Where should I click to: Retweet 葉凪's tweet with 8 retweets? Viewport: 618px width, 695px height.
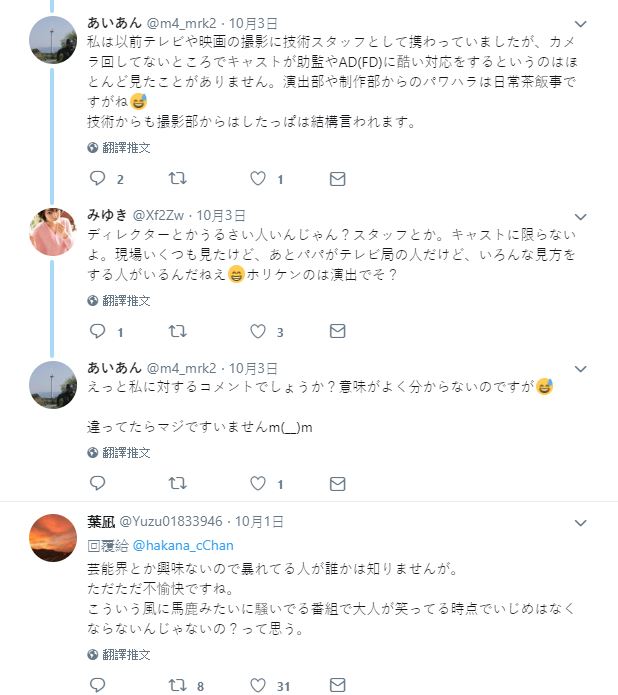point(177,686)
